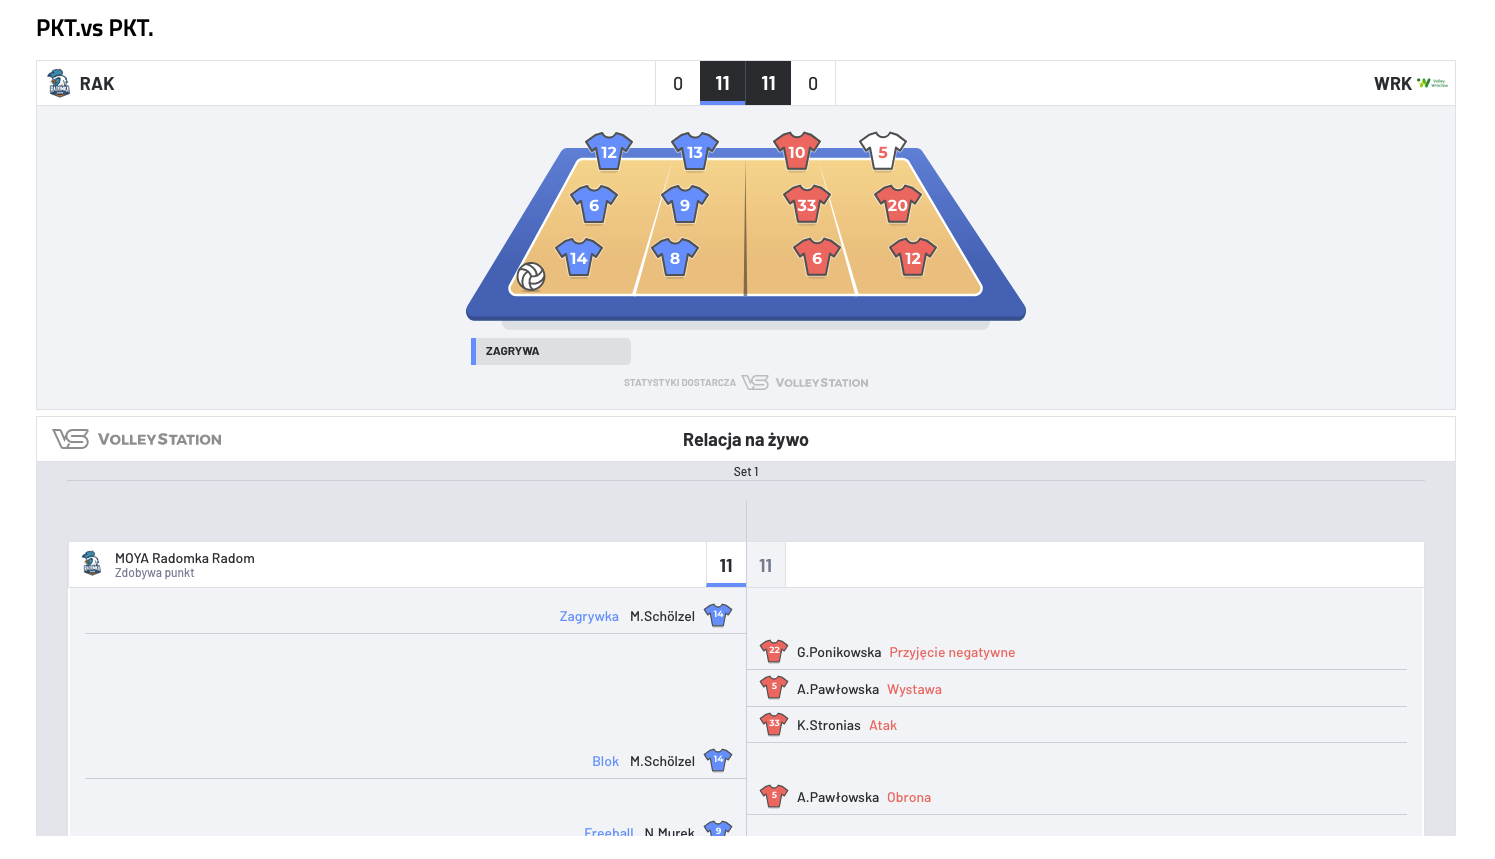Click blue jersey number 6 on court
This screenshot has height=859, width=1495.
(593, 205)
